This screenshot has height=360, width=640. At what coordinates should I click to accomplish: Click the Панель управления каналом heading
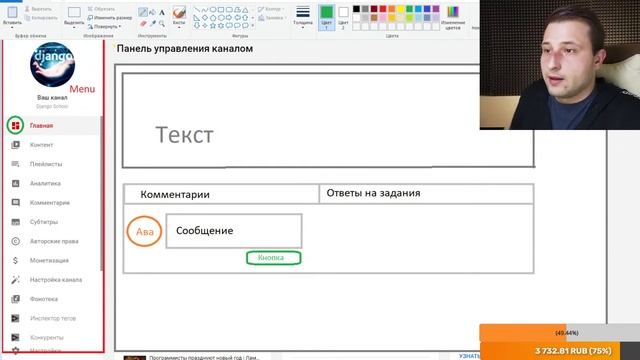click(184, 49)
